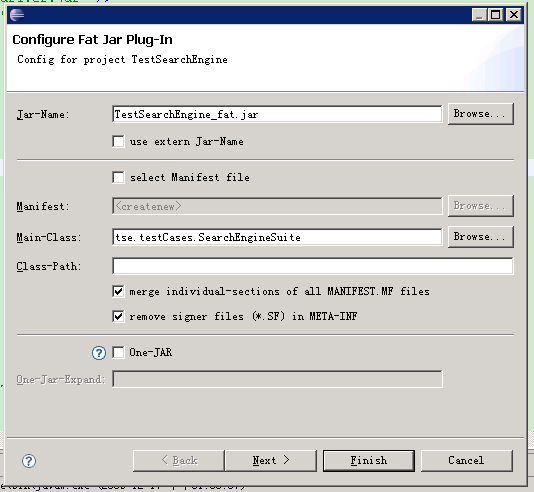The width and height of the screenshot is (534, 492).
Task: Enable the One-JAR checkbox
Action: coord(118,352)
